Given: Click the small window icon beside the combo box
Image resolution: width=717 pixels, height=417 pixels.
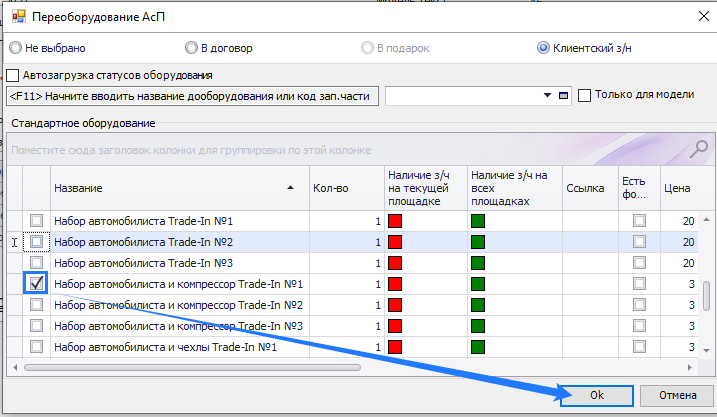Looking at the screenshot, I should coord(564,96).
